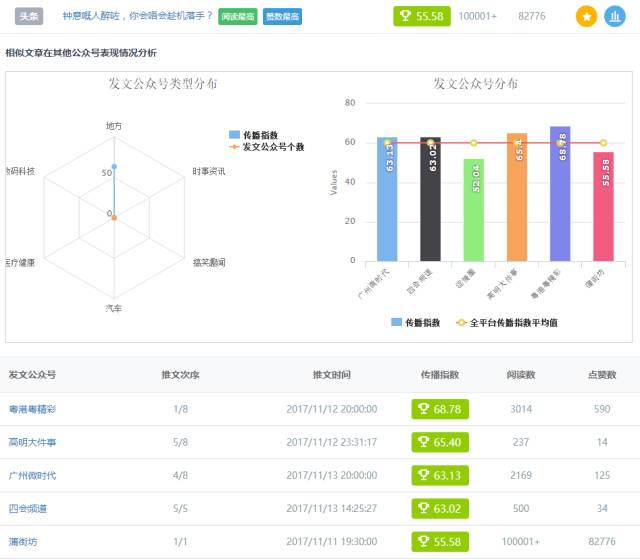Click the green 阅读最高 badge

click(238, 16)
